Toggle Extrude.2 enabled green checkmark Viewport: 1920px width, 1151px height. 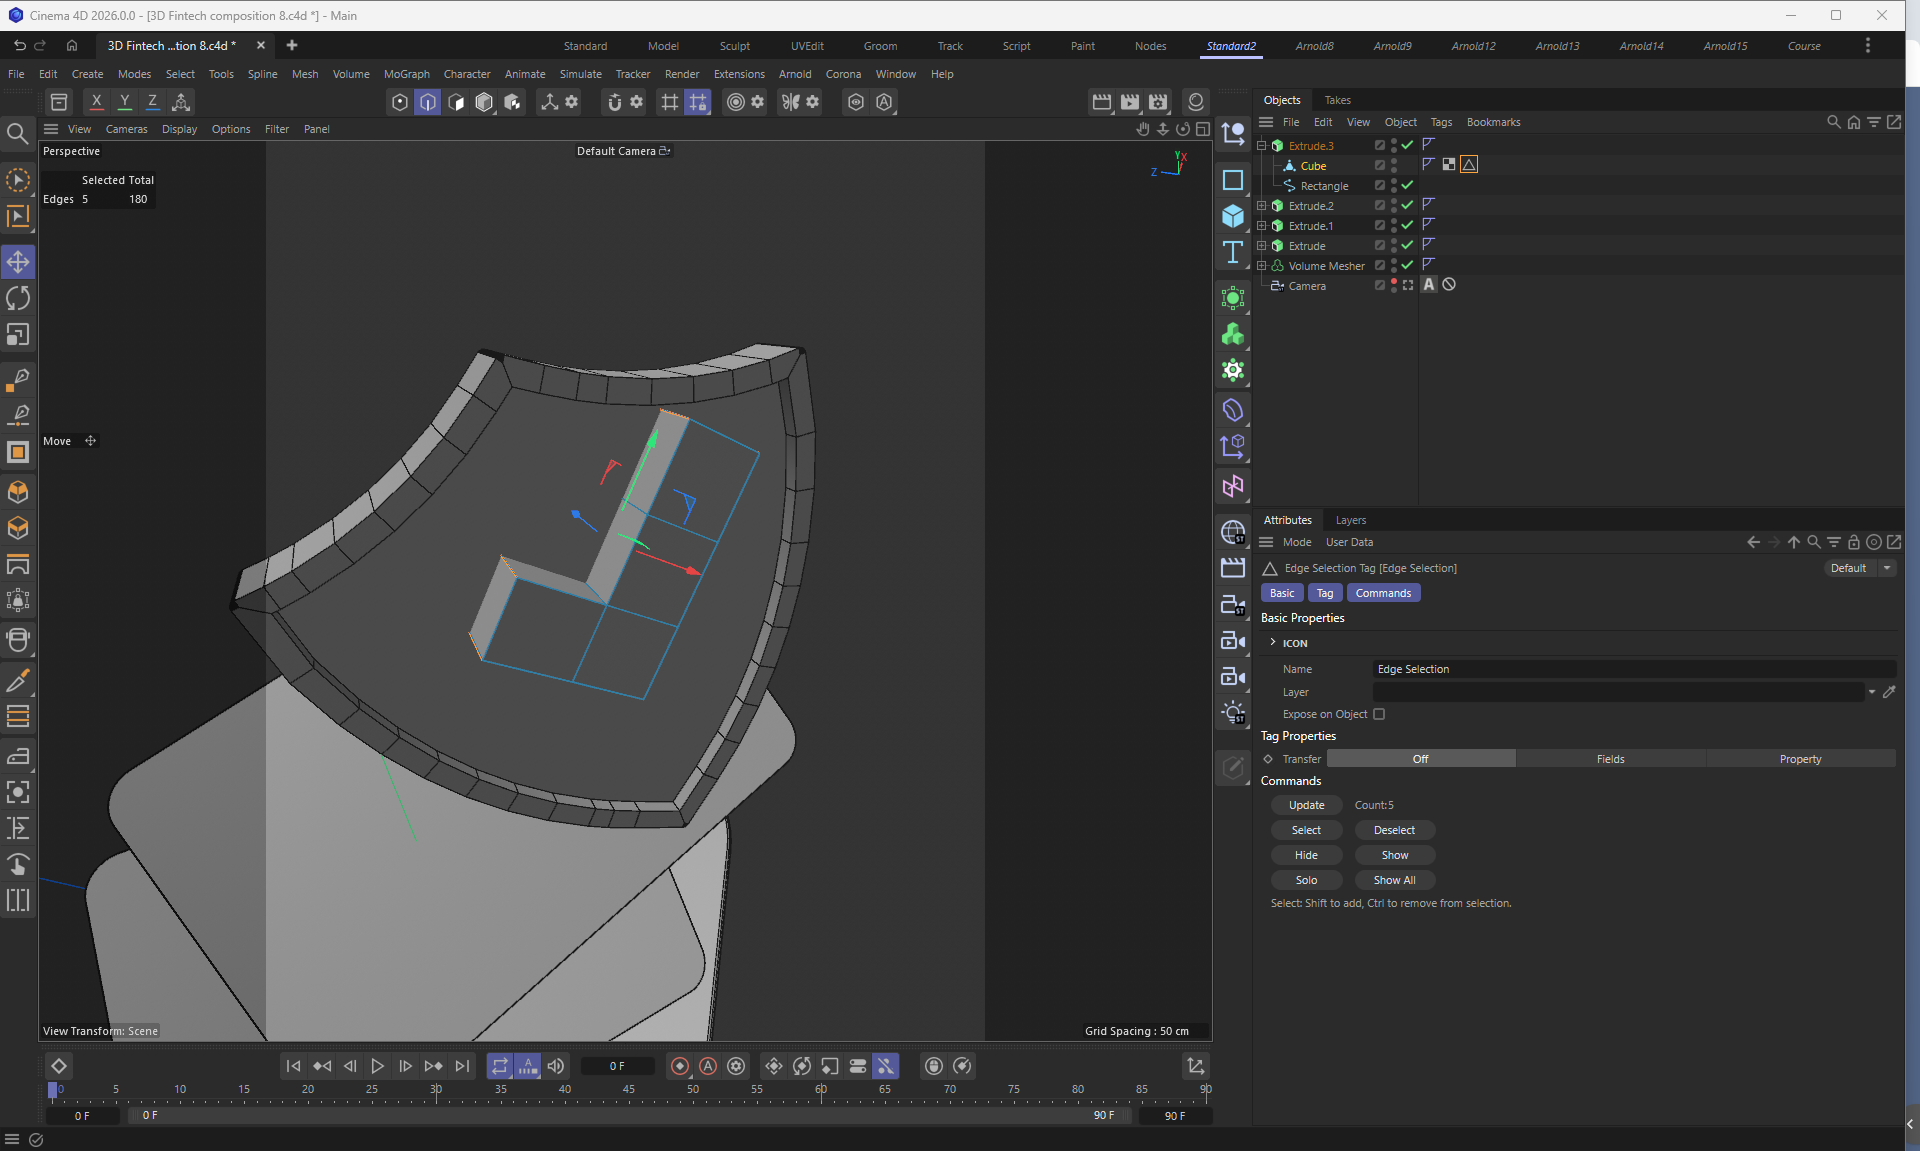click(1407, 205)
